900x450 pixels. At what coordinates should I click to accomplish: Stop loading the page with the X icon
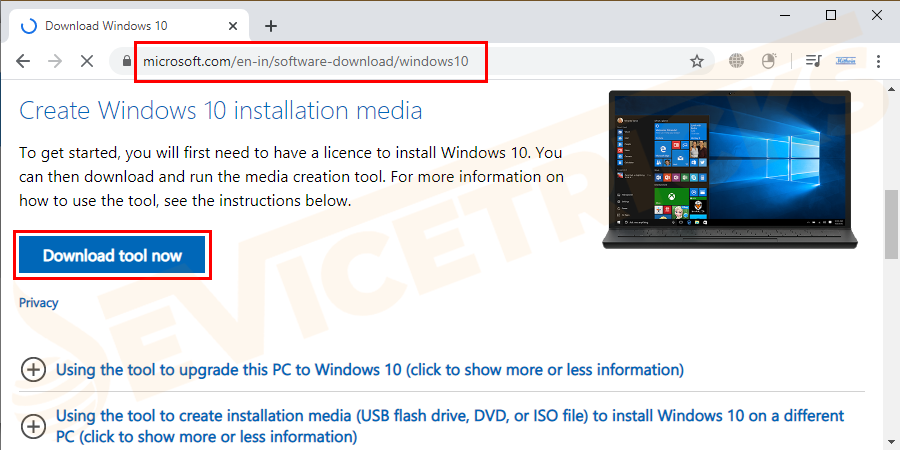coord(87,61)
